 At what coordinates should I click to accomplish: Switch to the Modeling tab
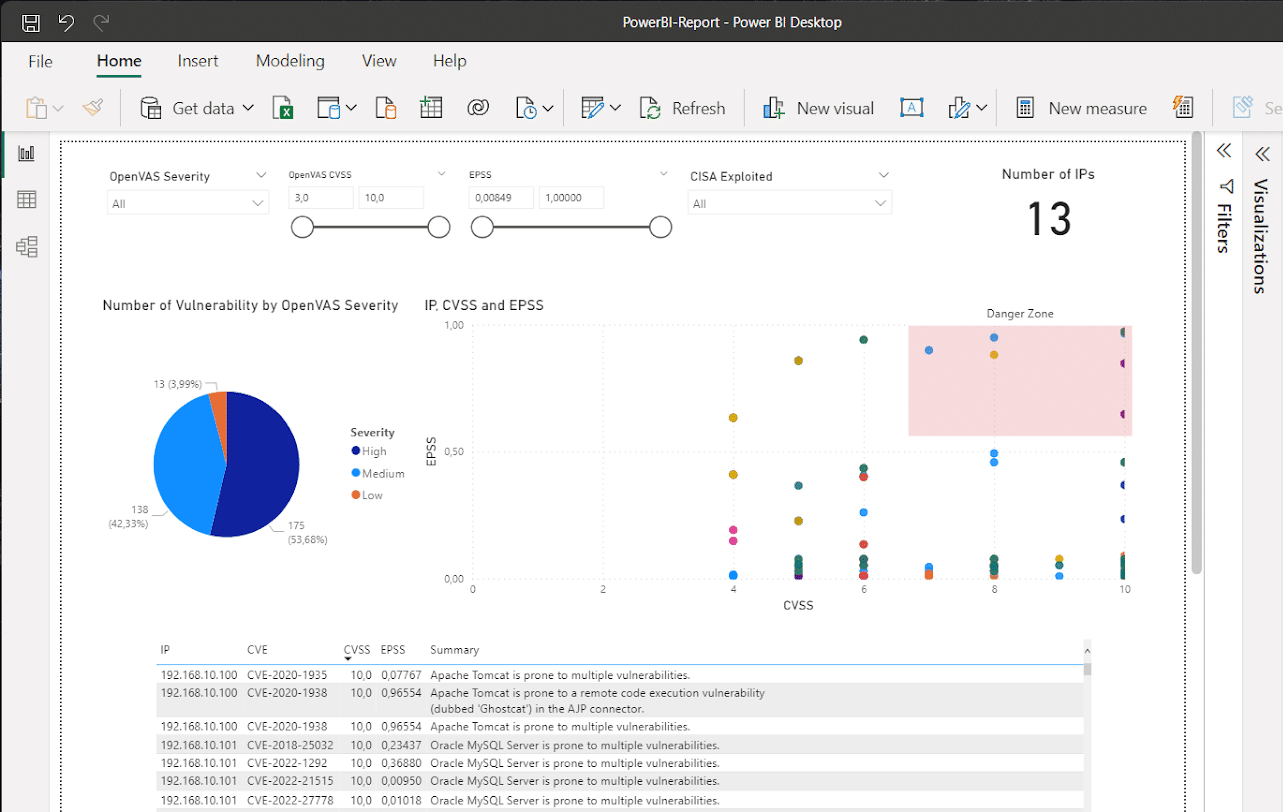(289, 61)
